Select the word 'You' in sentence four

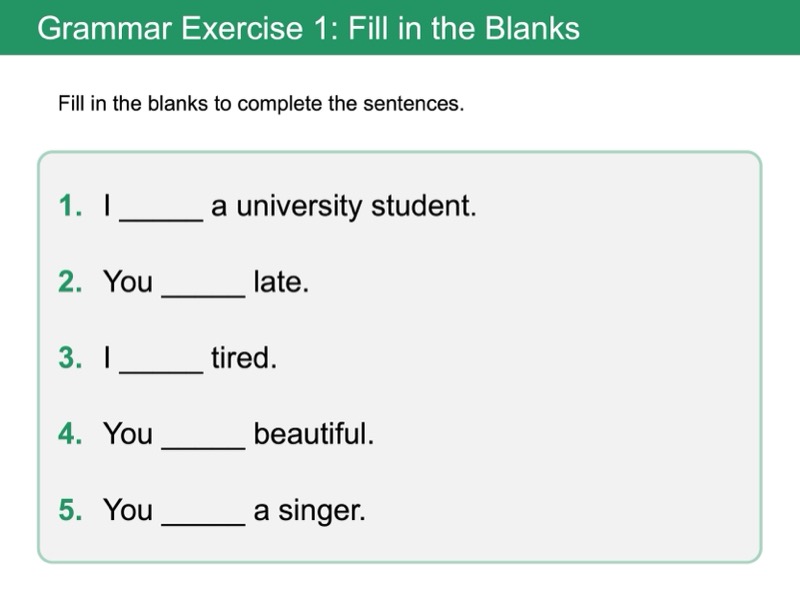(128, 435)
